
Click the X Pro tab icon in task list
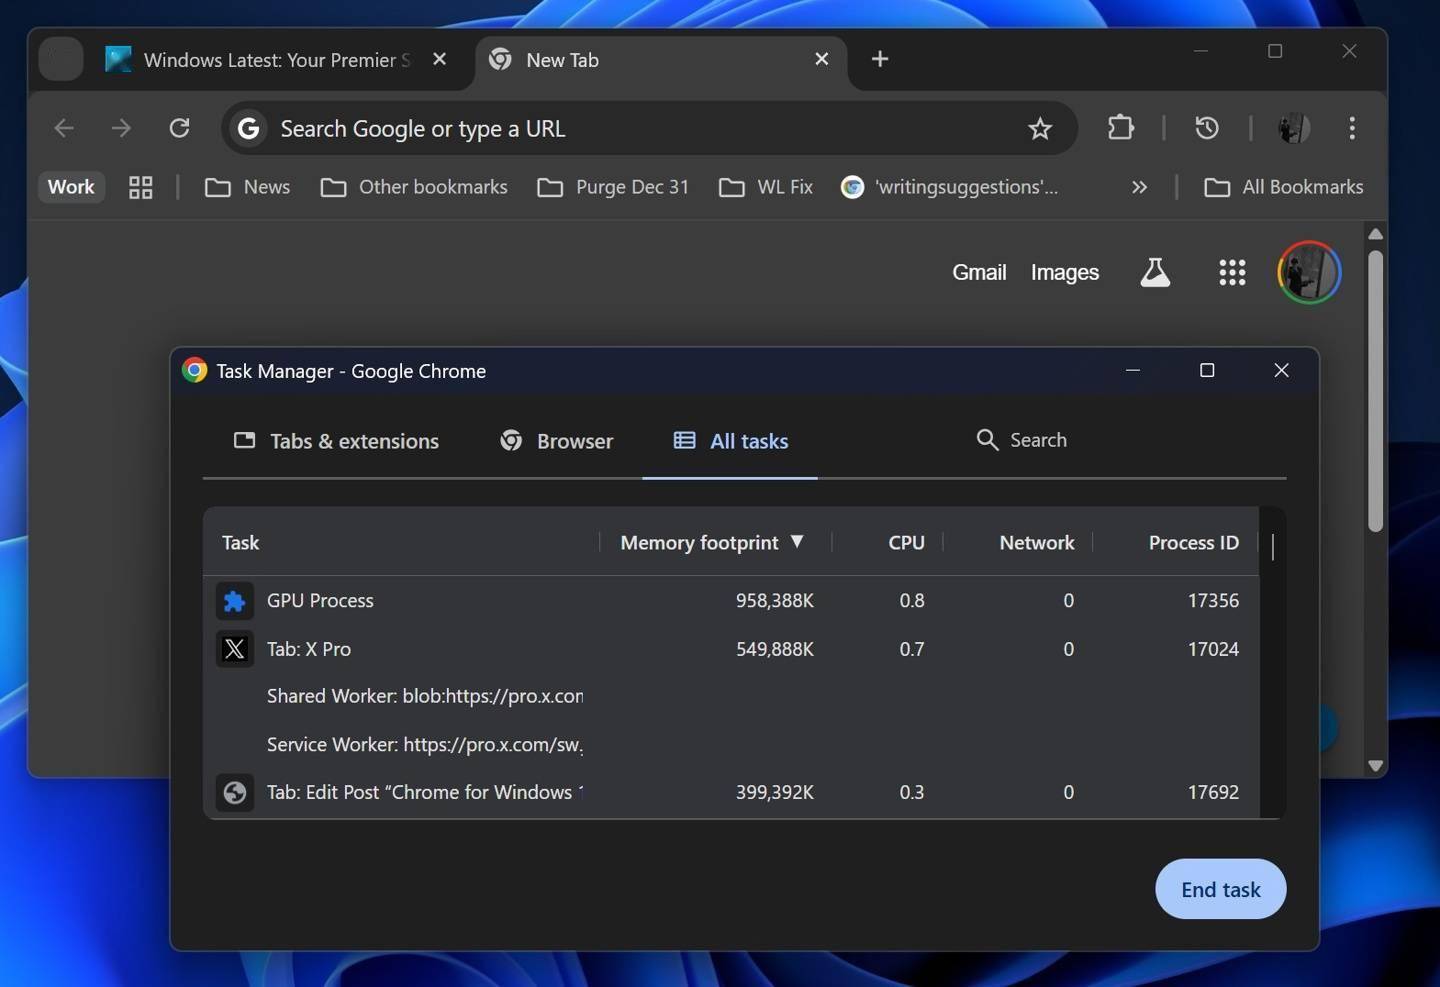point(235,649)
